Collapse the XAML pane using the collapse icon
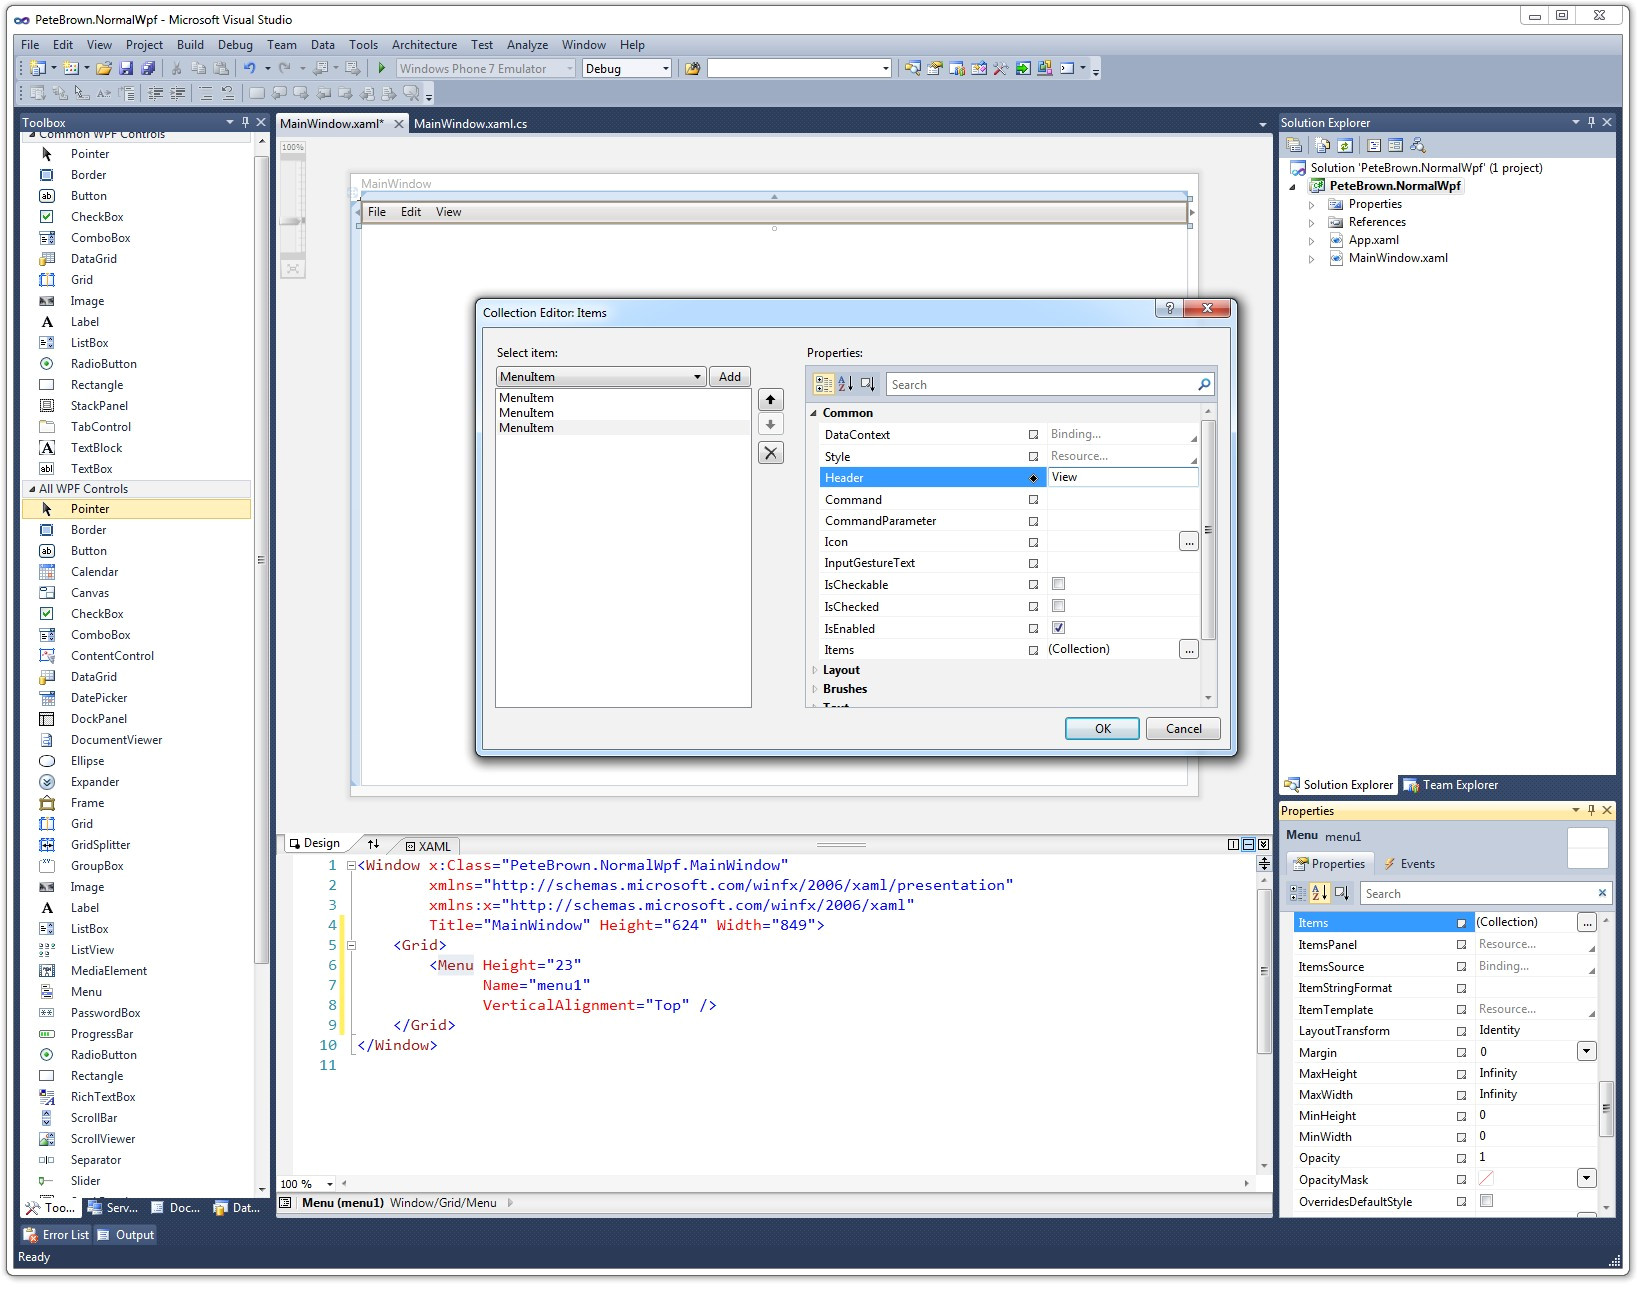The width and height of the screenshot is (1638, 1291). point(1263,844)
